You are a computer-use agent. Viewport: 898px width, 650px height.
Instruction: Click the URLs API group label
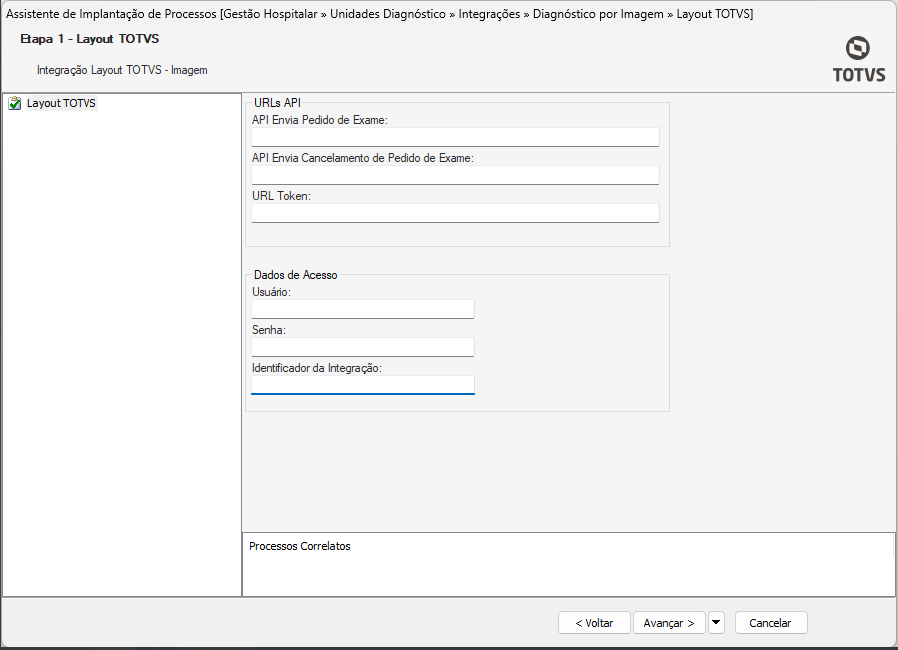(x=278, y=102)
